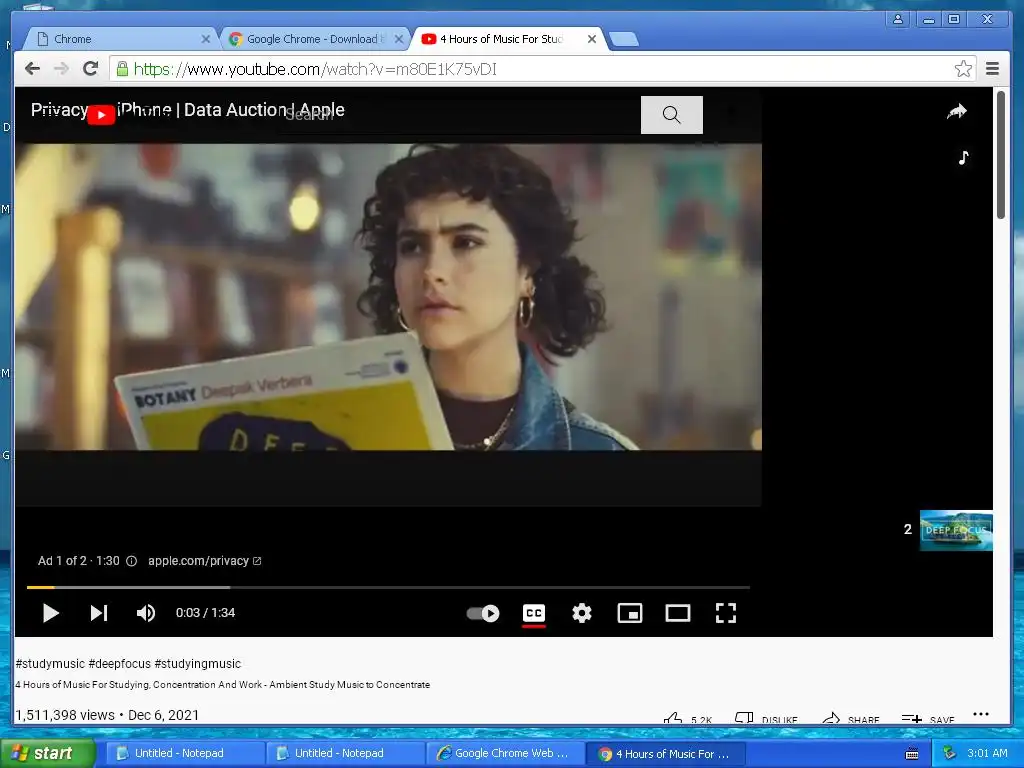Open the Chrome hamburger menu
1024x768 pixels.
(x=992, y=69)
